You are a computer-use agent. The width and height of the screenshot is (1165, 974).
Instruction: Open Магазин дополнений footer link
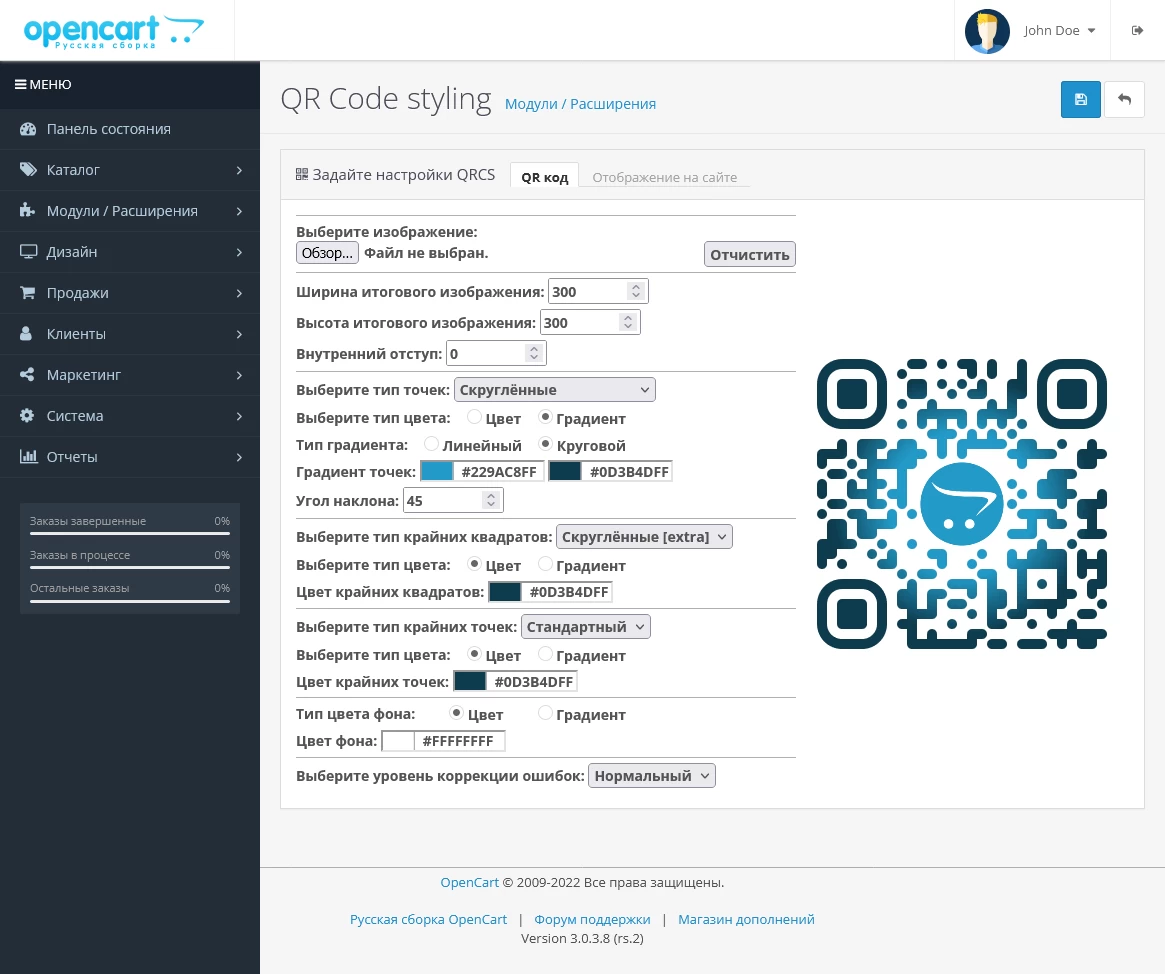pos(746,920)
